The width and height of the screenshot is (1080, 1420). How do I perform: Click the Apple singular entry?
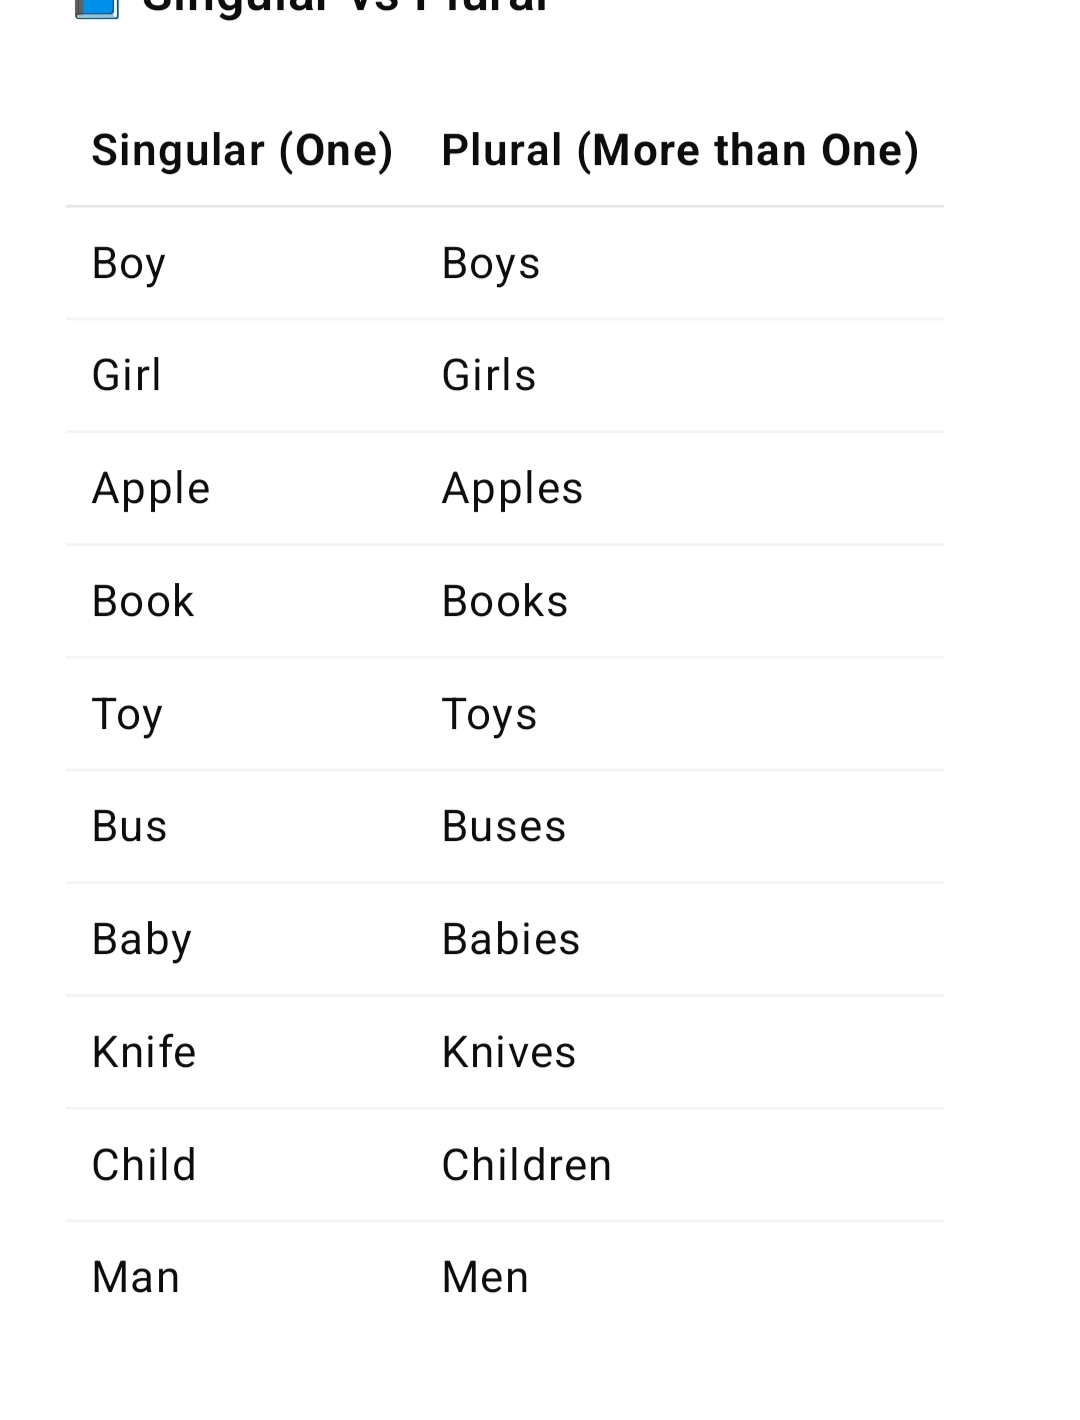(151, 489)
